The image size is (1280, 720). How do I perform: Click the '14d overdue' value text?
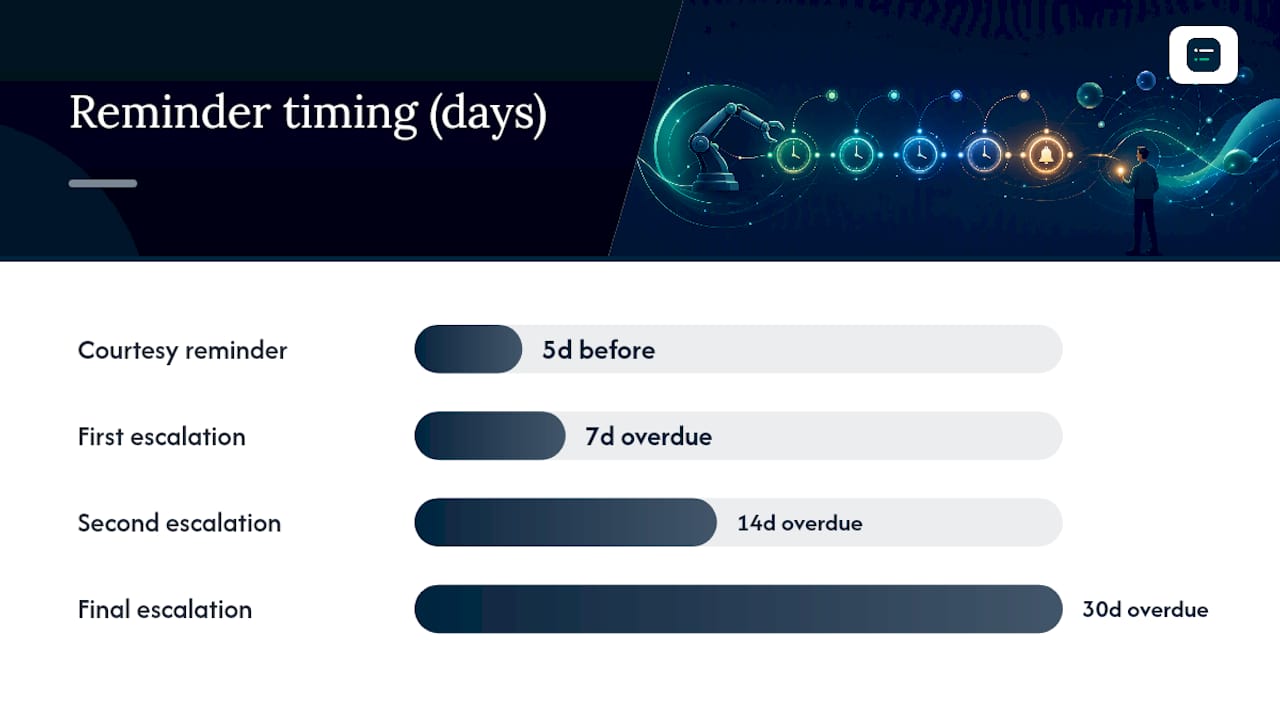point(800,523)
